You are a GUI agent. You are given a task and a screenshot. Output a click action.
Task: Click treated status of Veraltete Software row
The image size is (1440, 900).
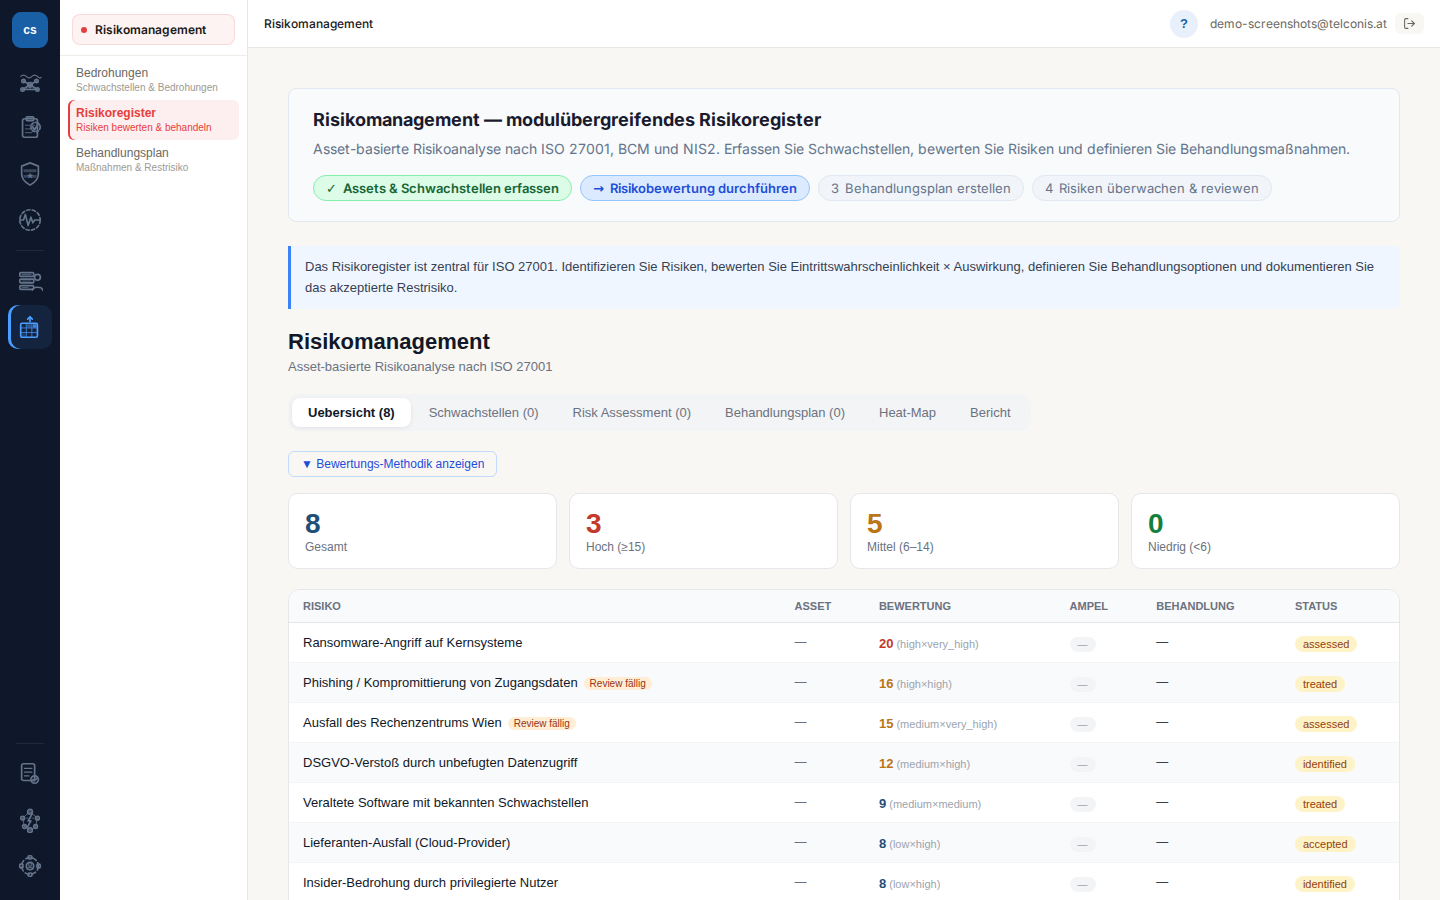pos(1320,804)
